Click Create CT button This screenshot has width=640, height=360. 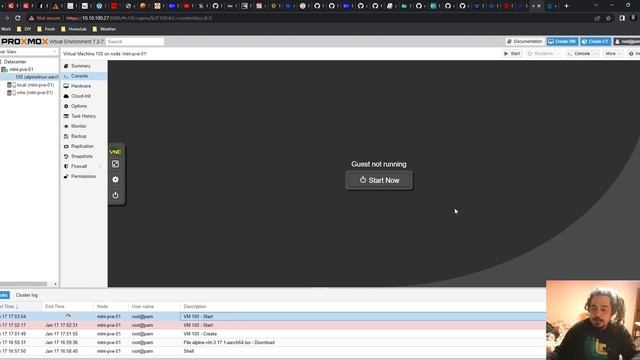[x=596, y=42]
